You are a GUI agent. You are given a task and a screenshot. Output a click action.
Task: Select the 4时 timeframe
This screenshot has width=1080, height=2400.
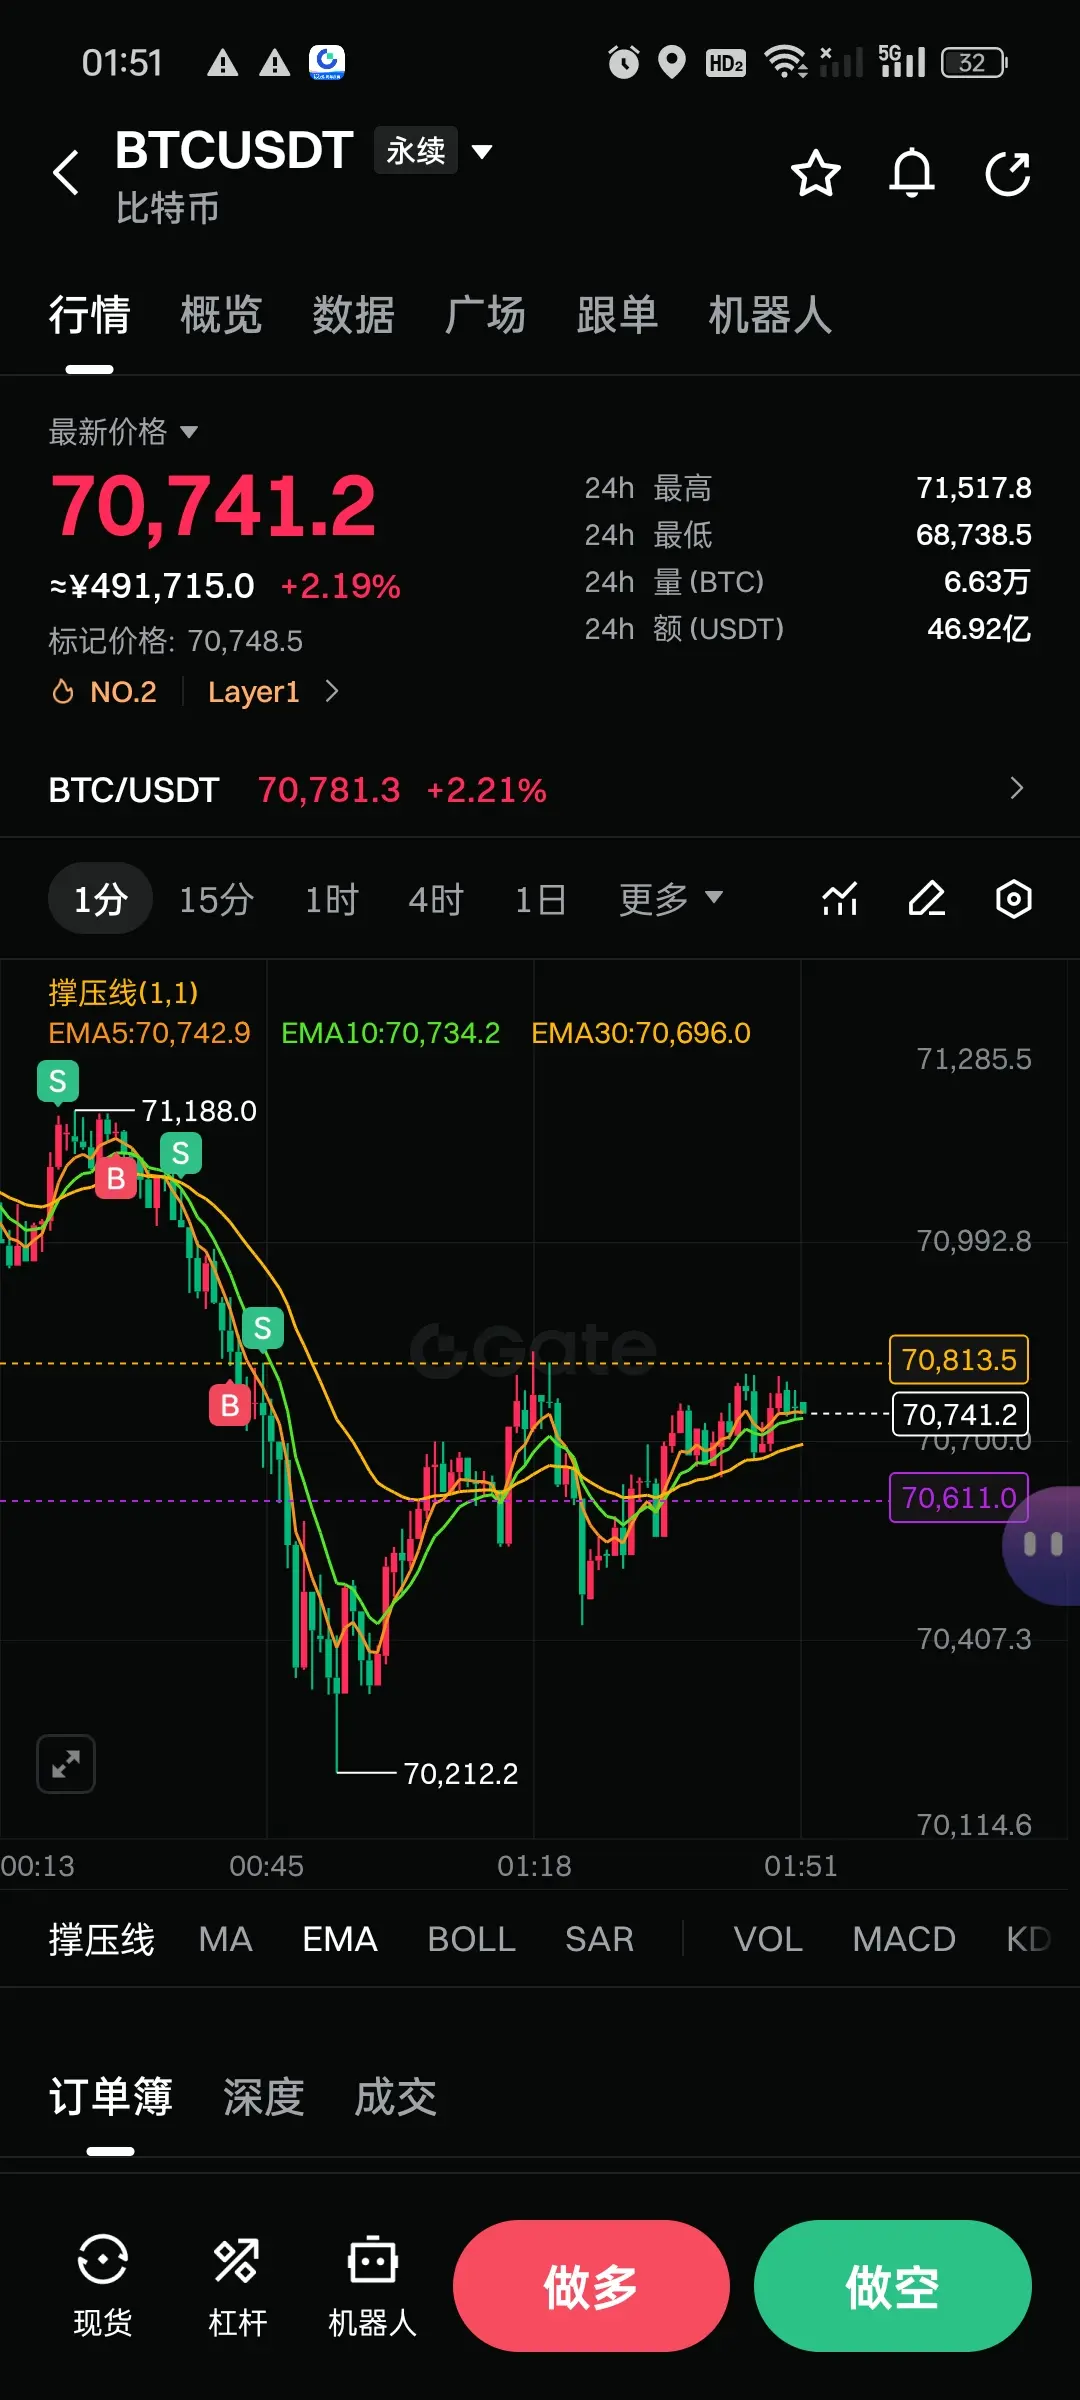[436, 899]
